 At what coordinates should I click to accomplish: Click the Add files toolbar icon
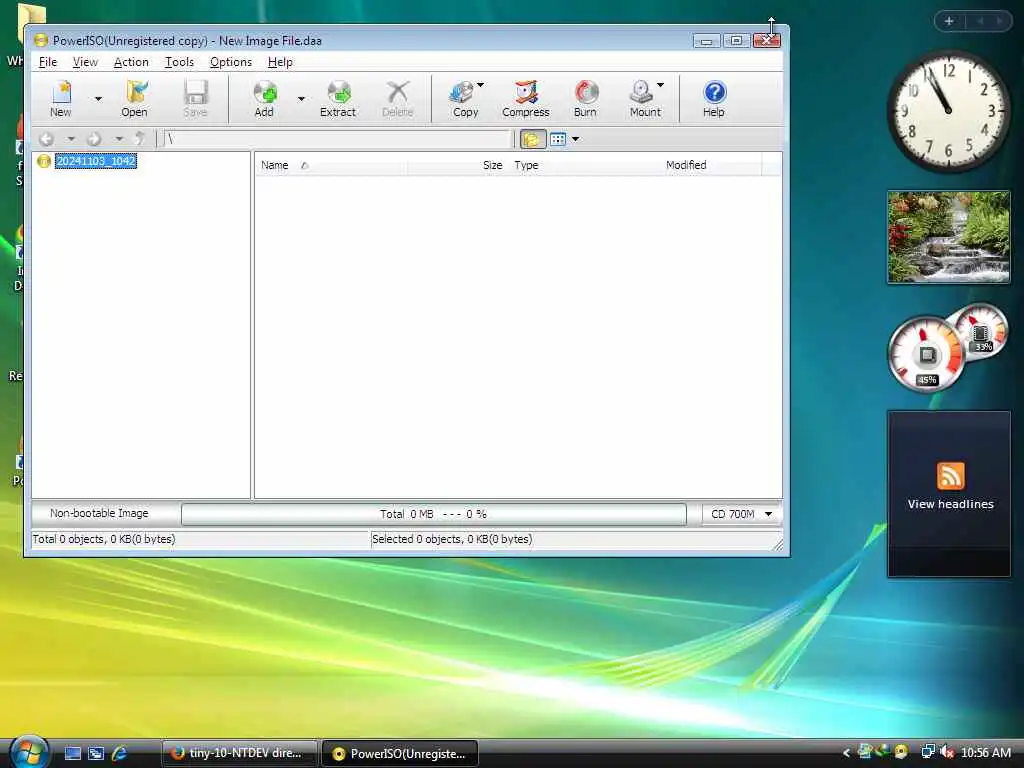(264, 99)
